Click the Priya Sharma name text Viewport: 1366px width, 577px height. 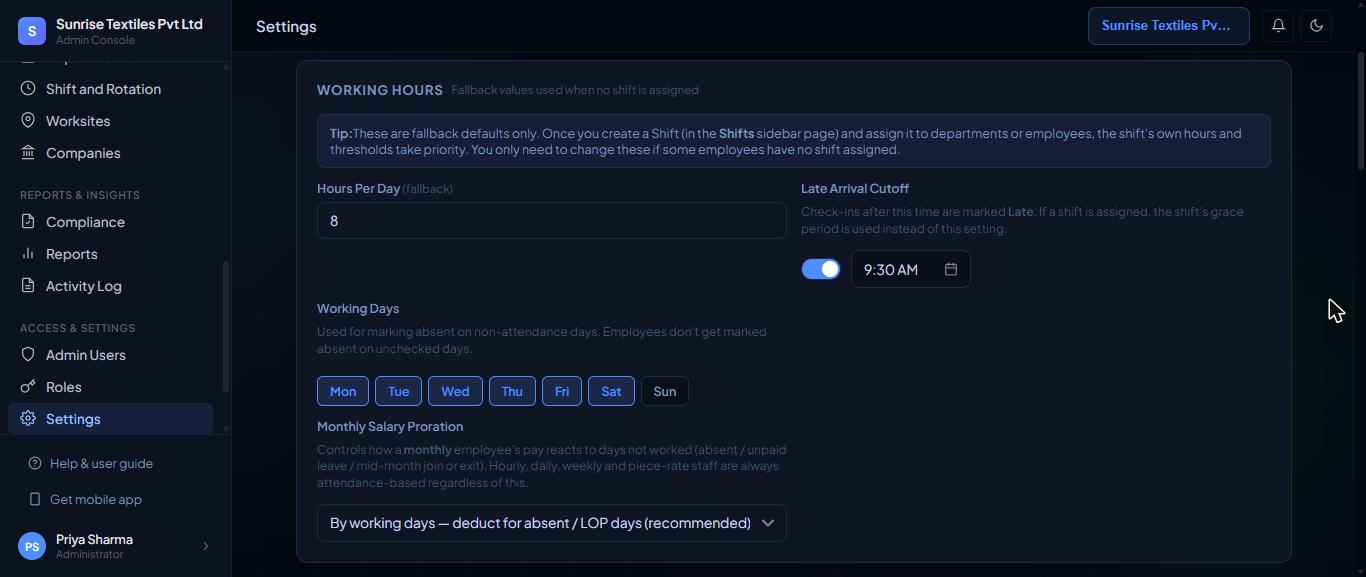pyautogui.click(x=94, y=540)
